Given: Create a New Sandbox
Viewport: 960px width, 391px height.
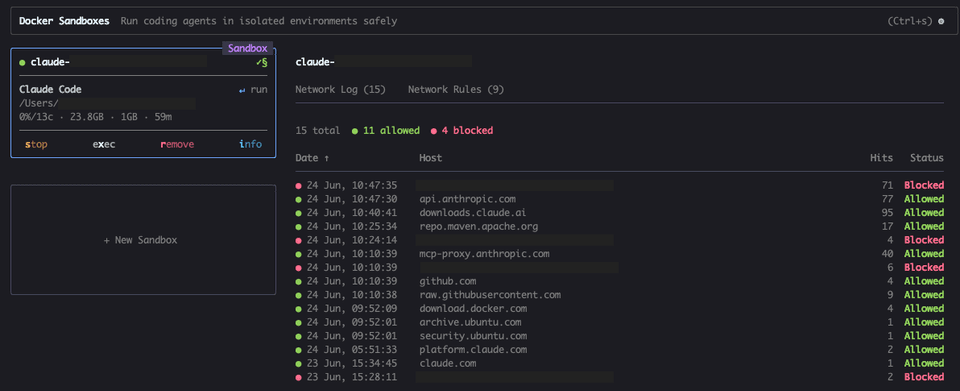Looking at the screenshot, I should [x=141, y=240].
